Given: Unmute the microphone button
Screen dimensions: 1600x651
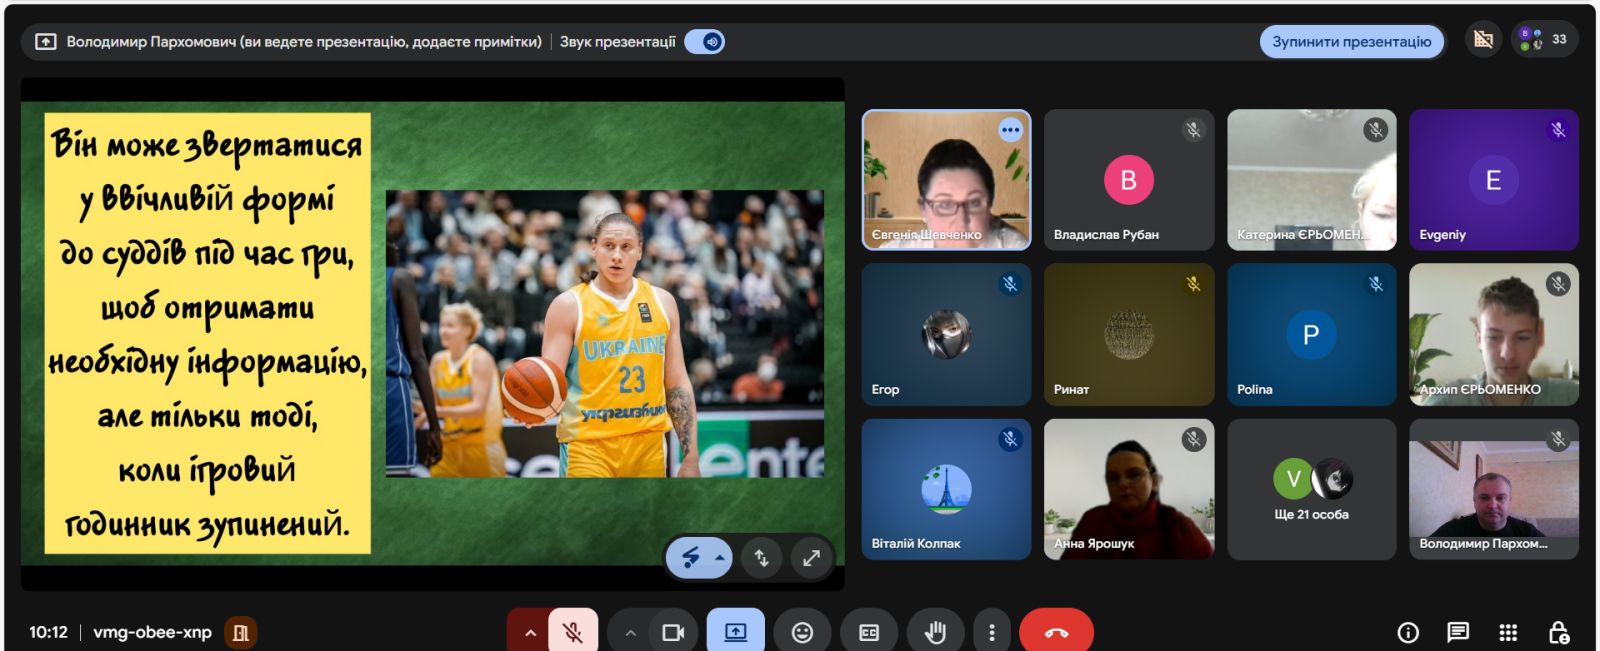Looking at the screenshot, I should (x=573, y=632).
